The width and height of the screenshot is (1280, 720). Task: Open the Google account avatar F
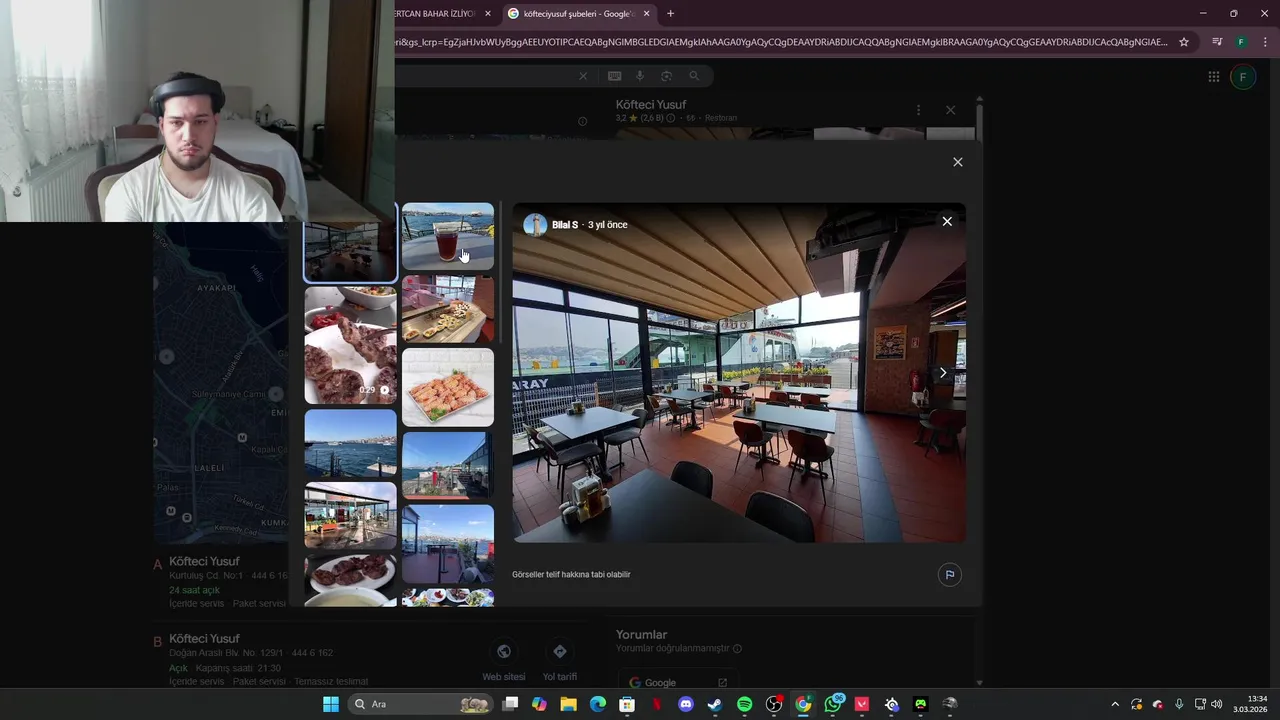(1243, 77)
